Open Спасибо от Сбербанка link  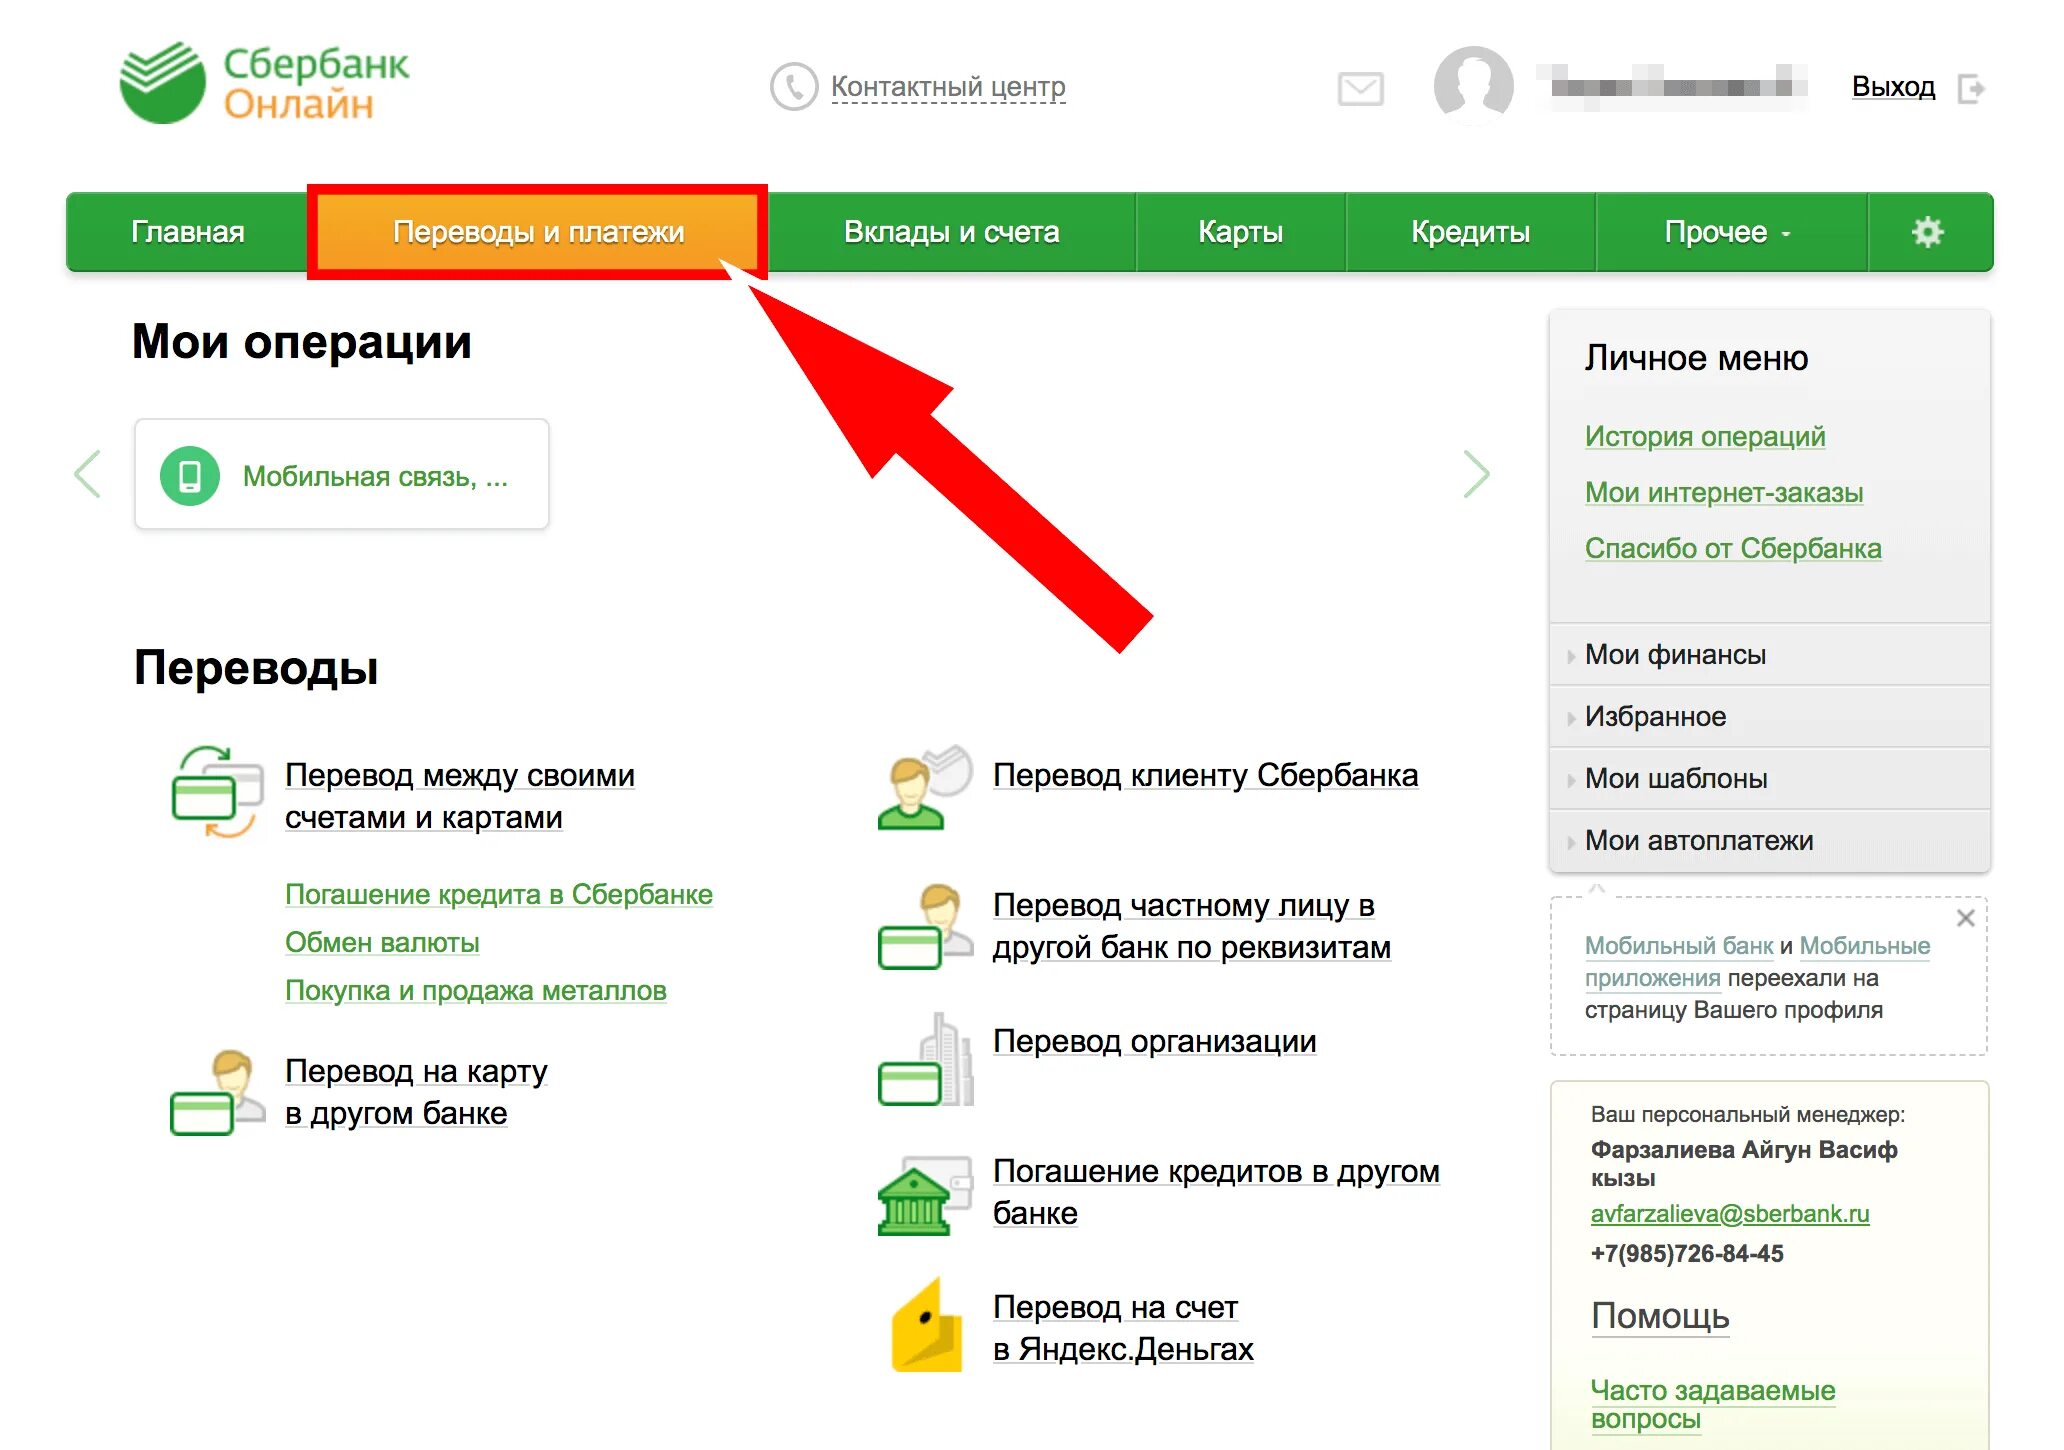[x=1733, y=549]
